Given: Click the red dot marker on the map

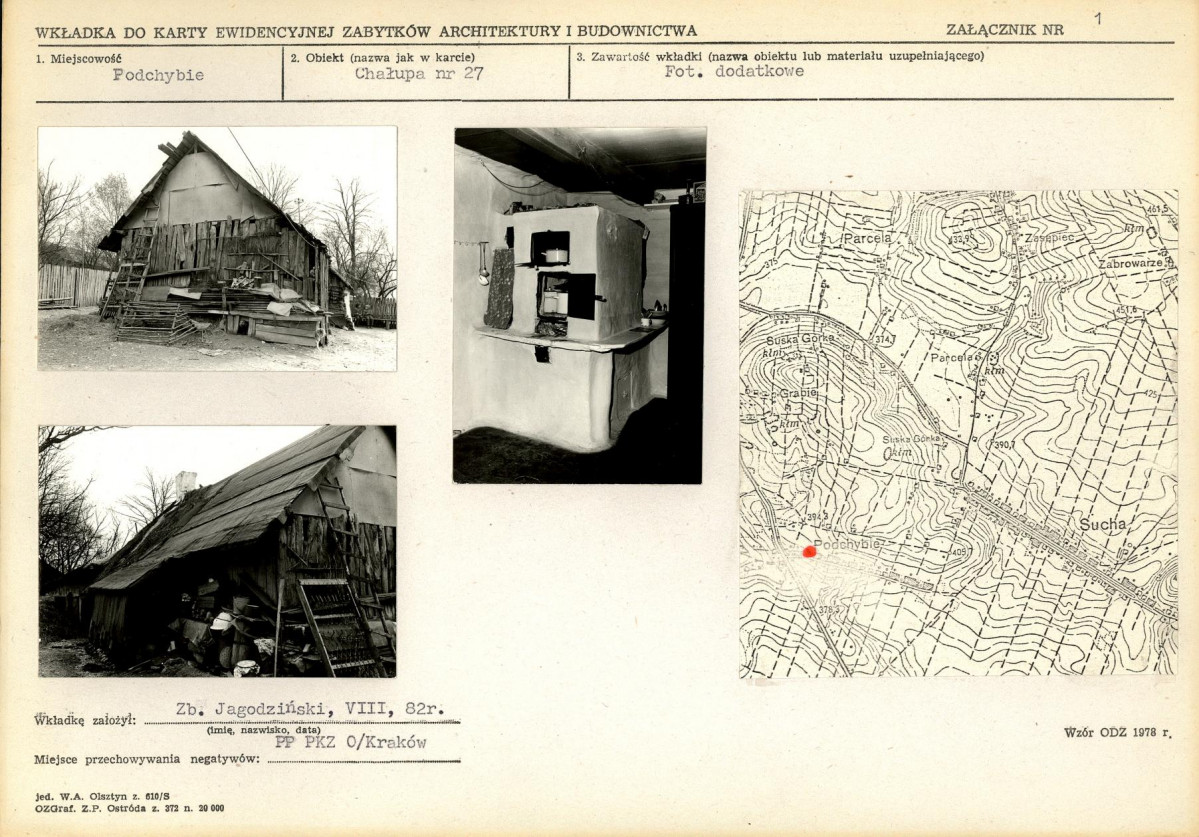Looking at the screenshot, I should click(810, 551).
